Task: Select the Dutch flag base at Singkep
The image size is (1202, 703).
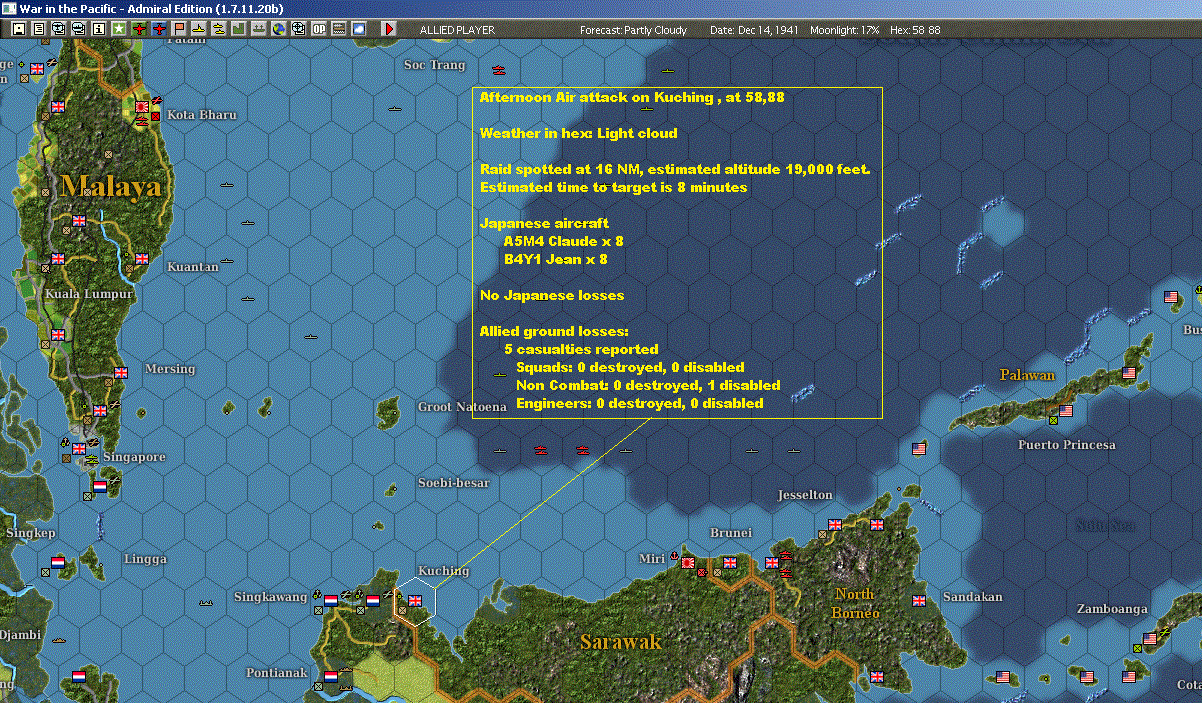Action: (58, 562)
